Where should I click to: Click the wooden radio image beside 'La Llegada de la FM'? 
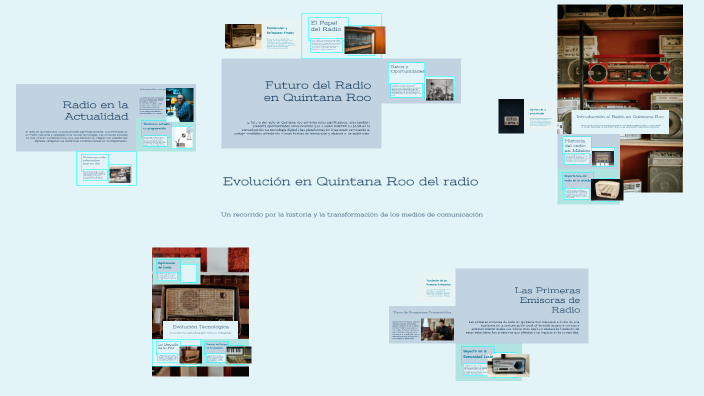pos(190,355)
